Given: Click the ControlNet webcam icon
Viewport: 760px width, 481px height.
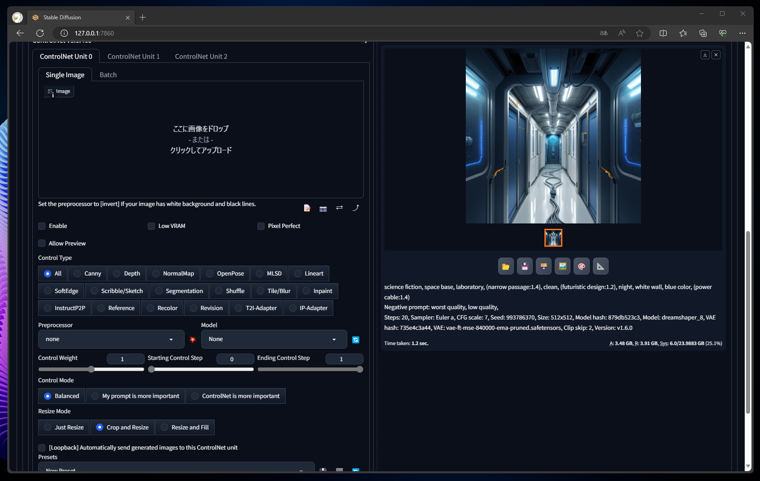Looking at the screenshot, I should tap(323, 208).
